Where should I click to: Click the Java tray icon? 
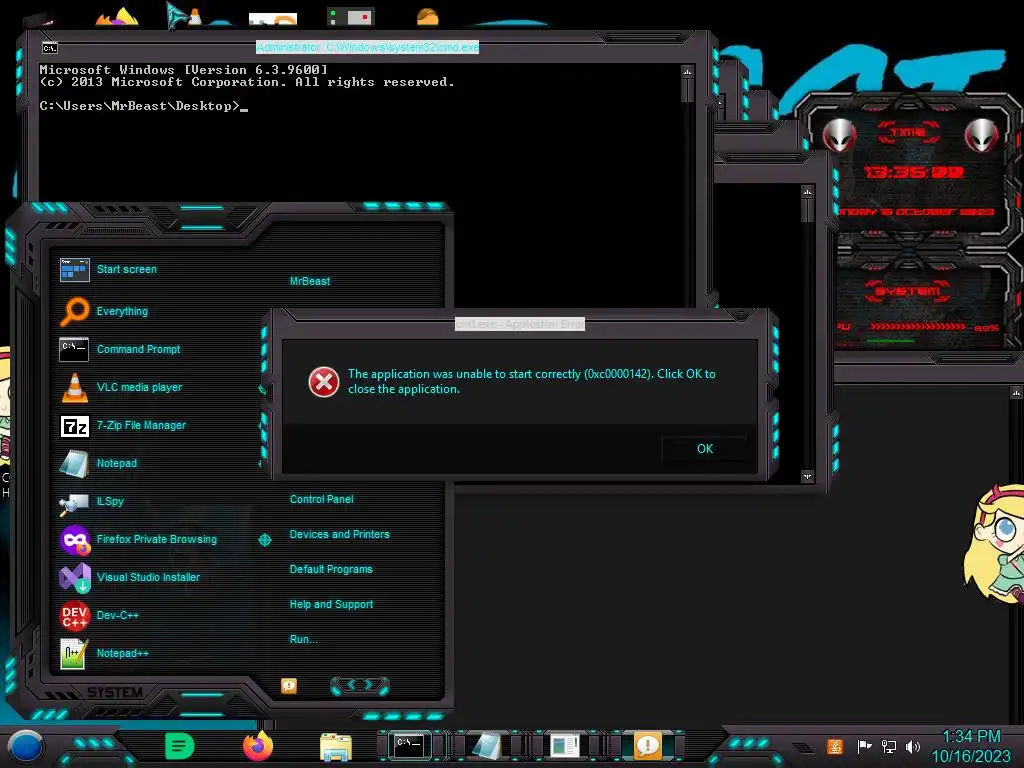pos(835,746)
